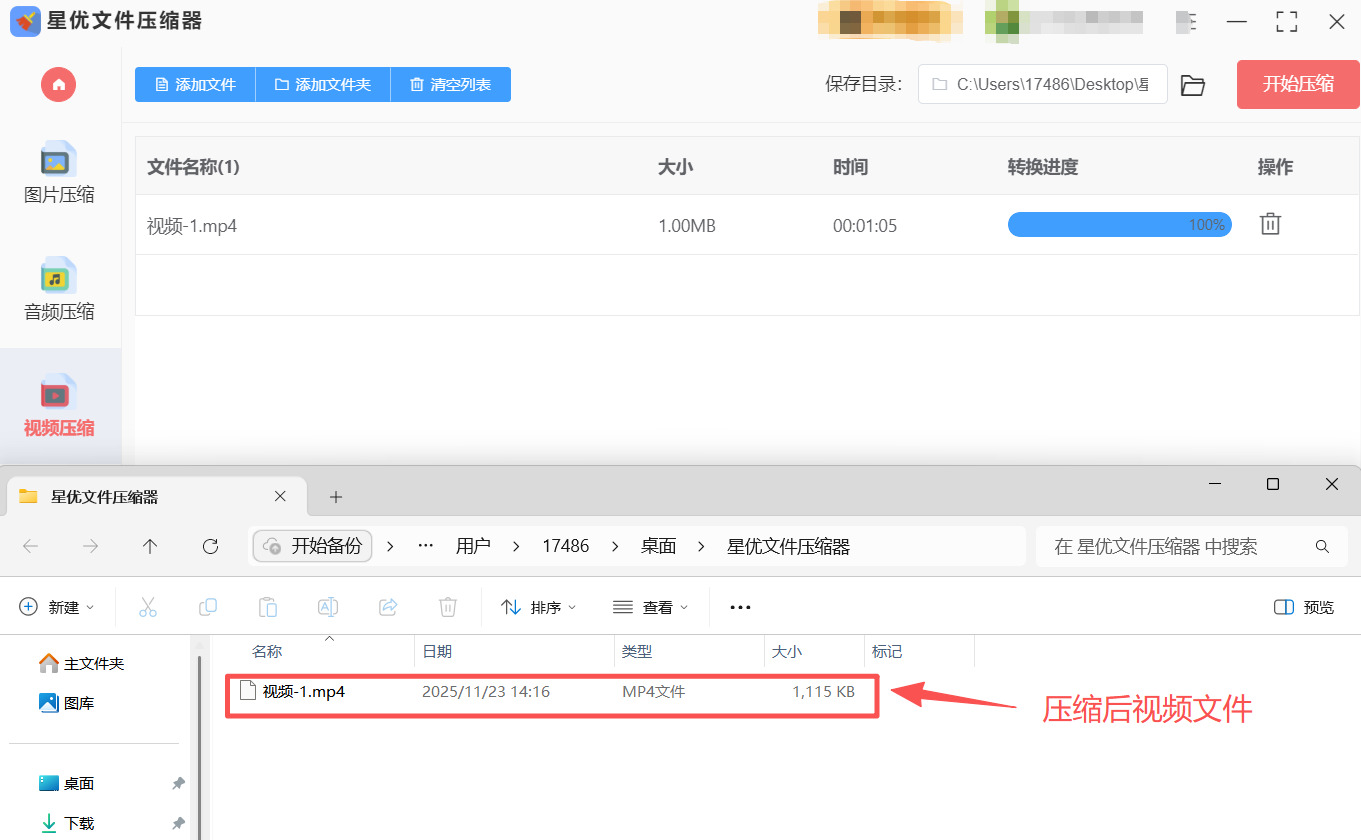
Task: Unpin 桌面 using its pin icon
Action: click(178, 783)
